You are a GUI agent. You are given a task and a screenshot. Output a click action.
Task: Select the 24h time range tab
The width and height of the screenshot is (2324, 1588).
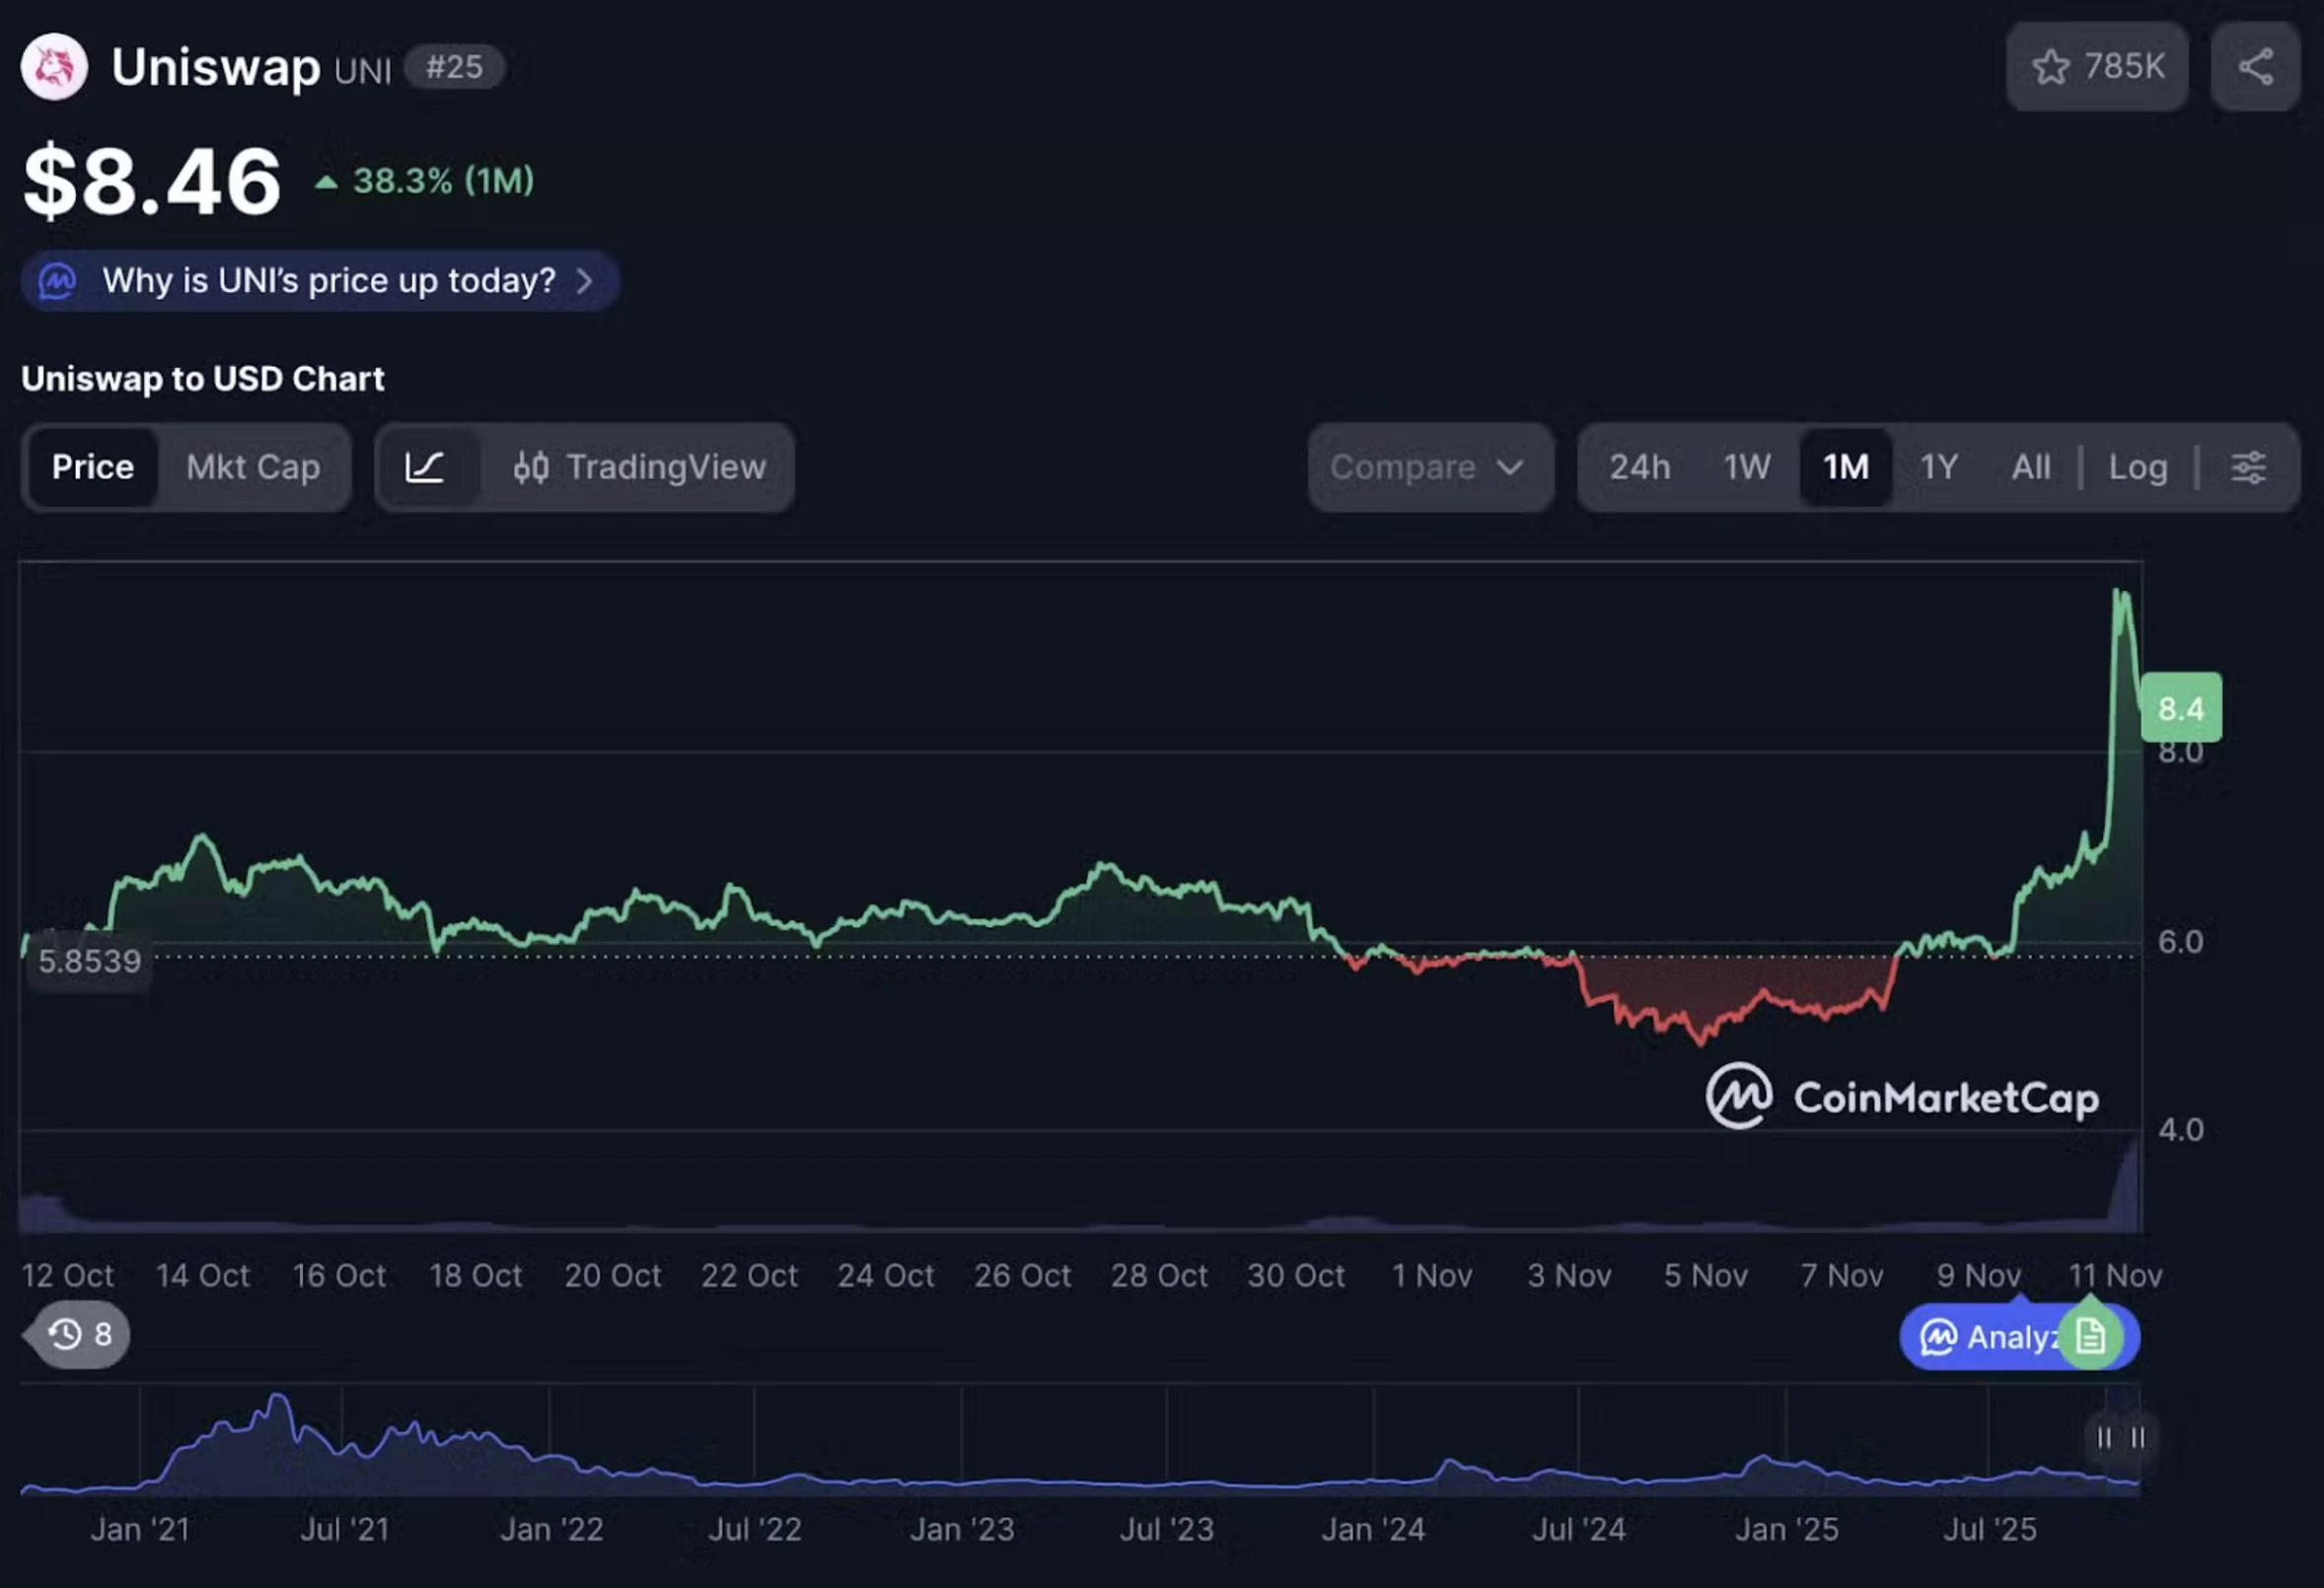(x=1640, y=467)
